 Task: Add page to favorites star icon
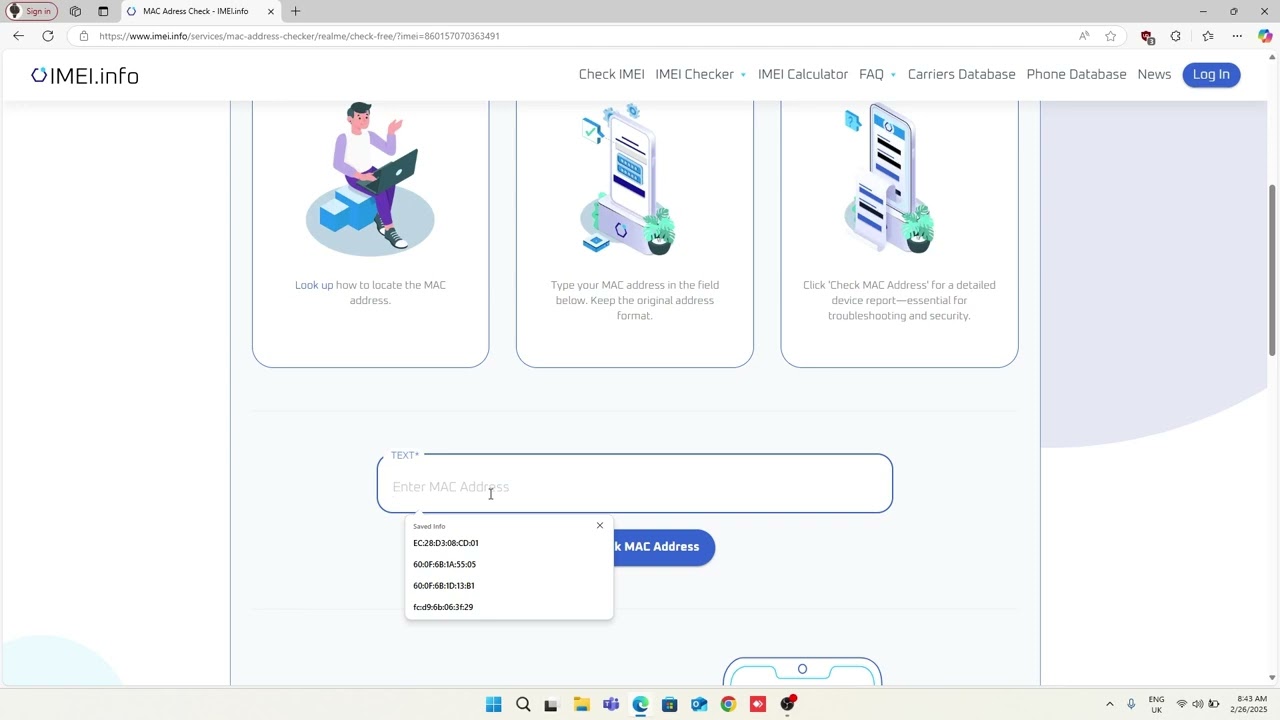click(1110, 36)
